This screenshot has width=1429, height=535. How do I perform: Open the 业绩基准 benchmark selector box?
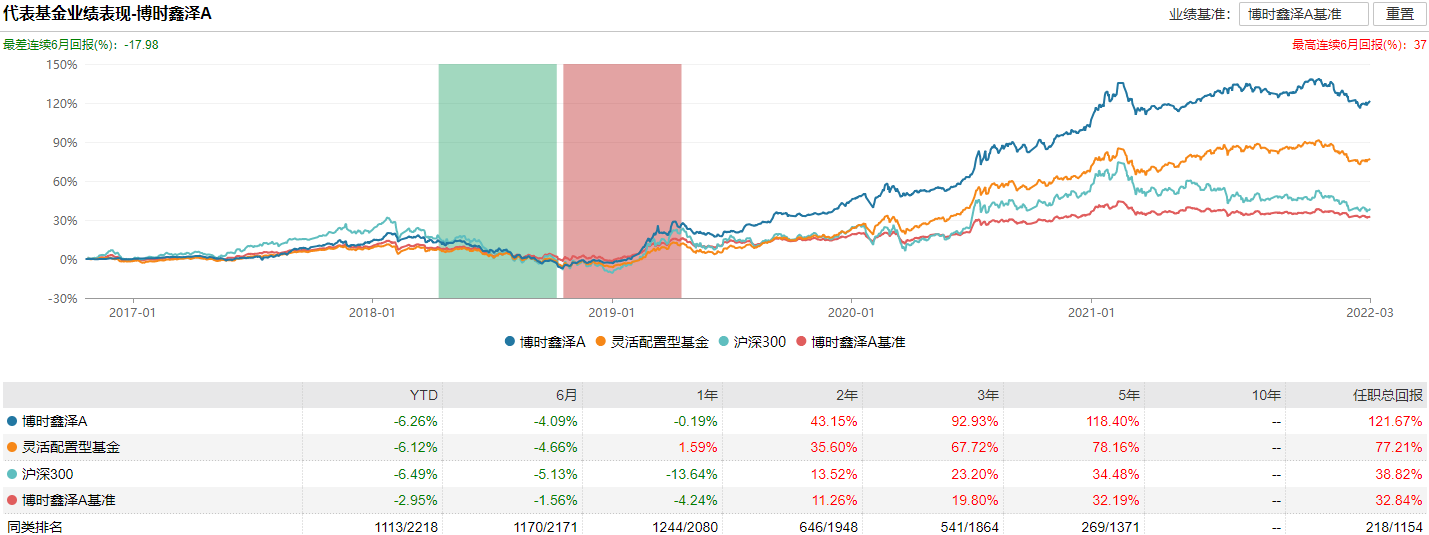point(1303,14)
